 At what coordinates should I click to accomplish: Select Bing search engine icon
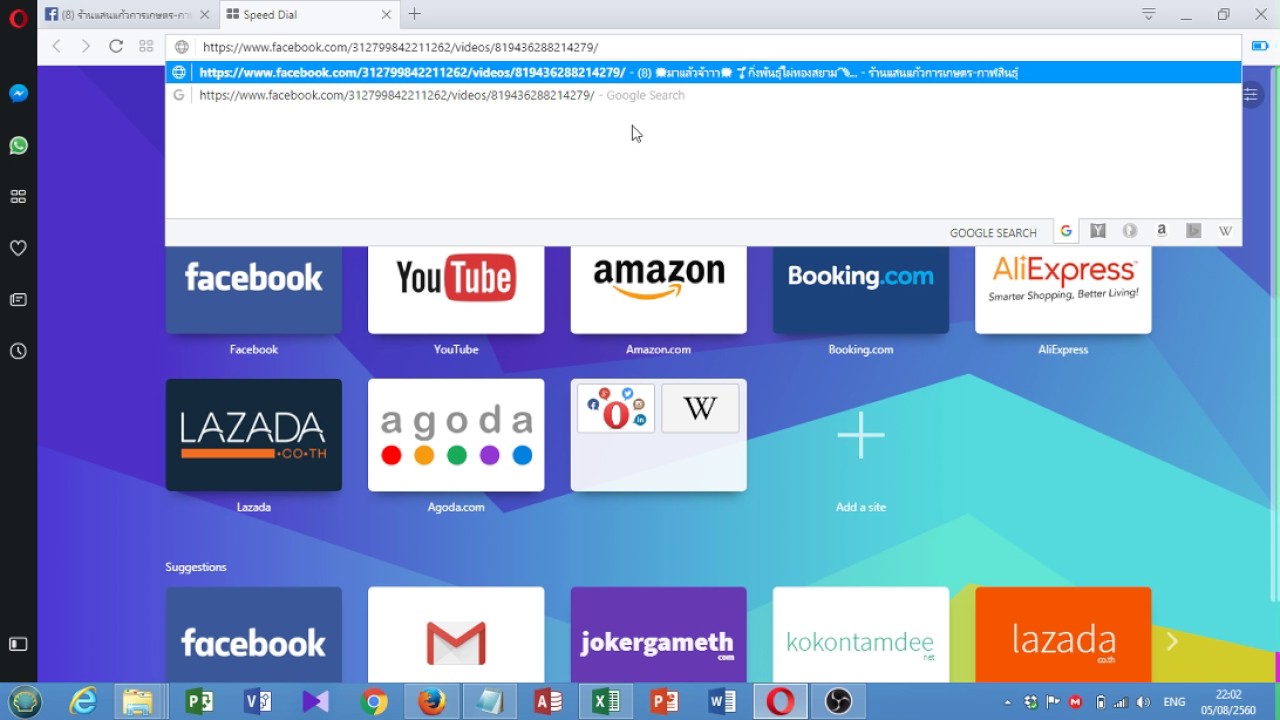click(1193, 231)
